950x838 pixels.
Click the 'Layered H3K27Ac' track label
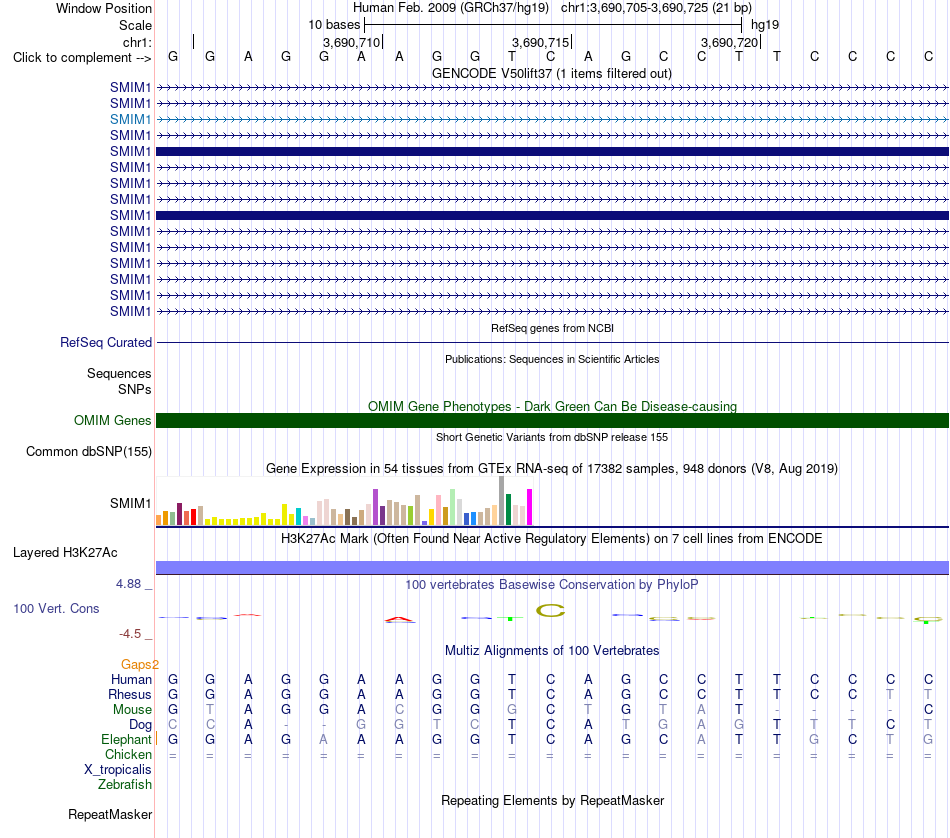click(x=65, y=553)
